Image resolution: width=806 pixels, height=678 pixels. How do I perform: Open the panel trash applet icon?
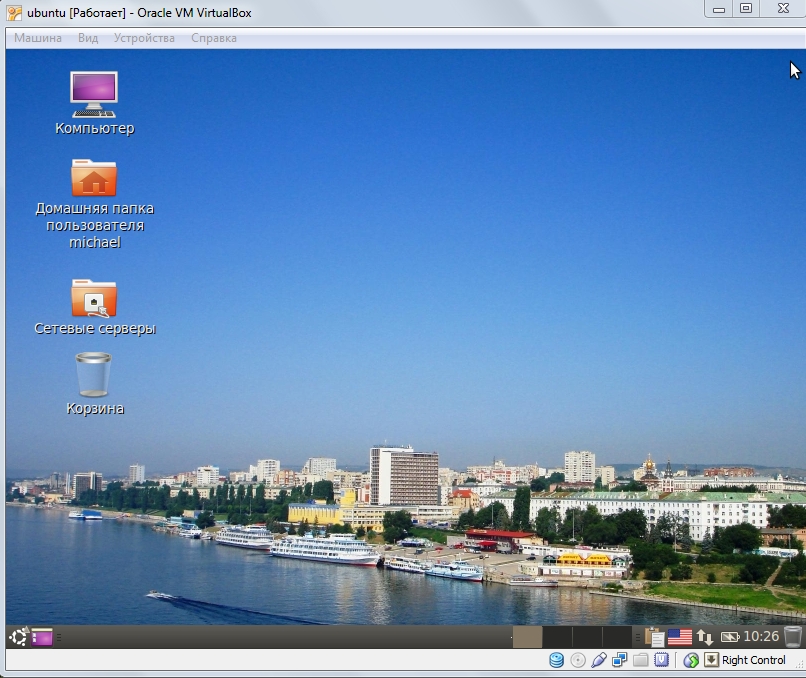(792, 637)
